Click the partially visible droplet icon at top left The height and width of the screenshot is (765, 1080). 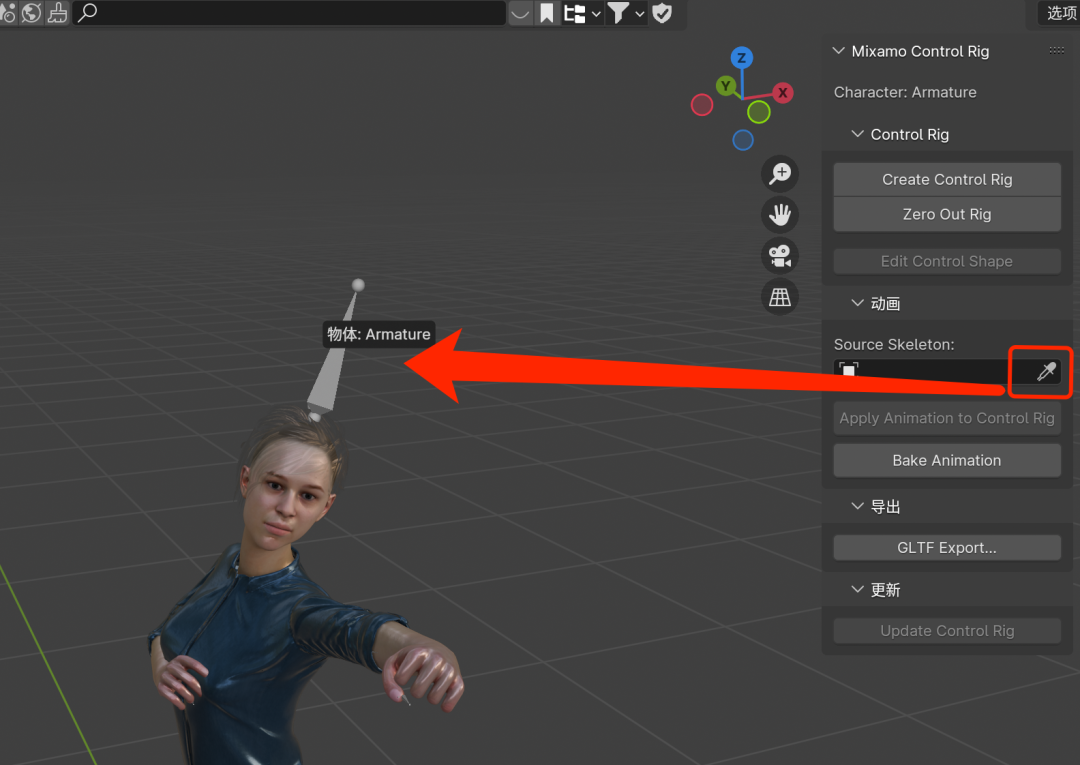point(8,12)
